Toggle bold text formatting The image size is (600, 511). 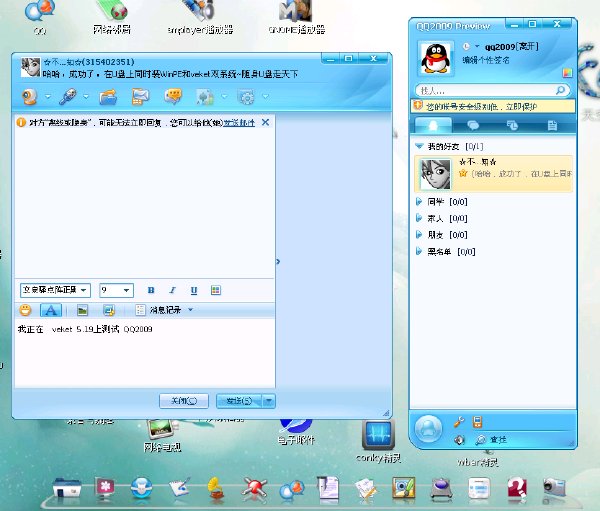point(151,290)
